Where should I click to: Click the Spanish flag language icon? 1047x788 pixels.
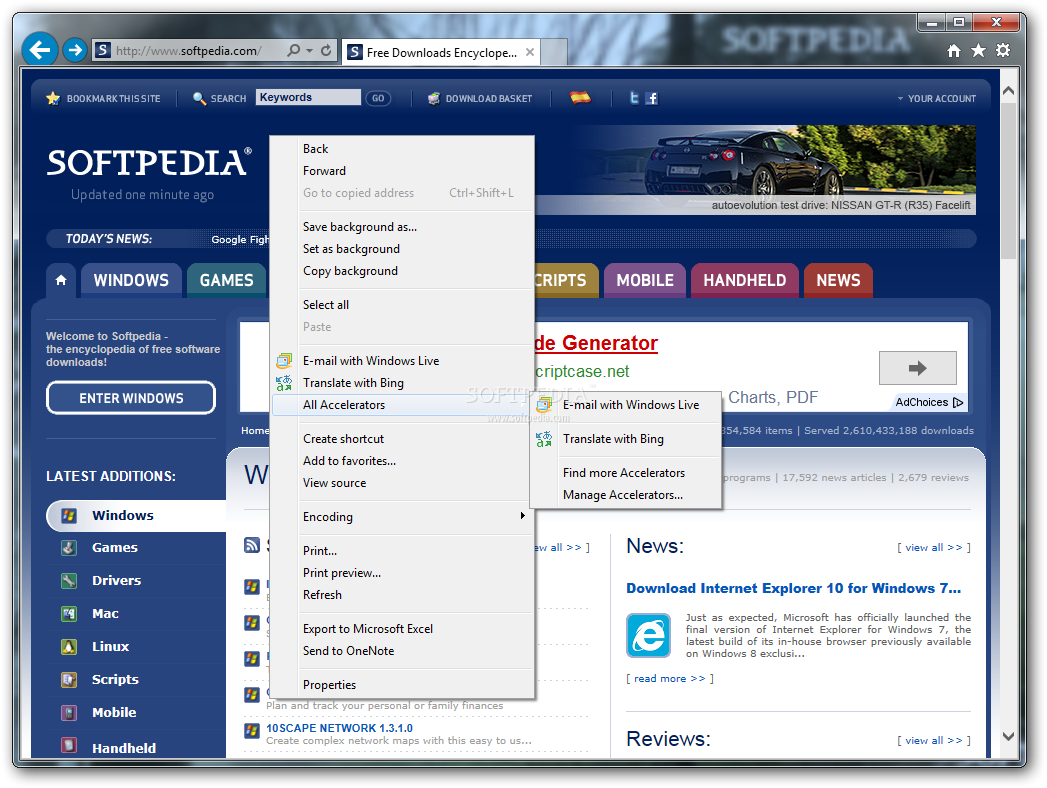point(580,97)
